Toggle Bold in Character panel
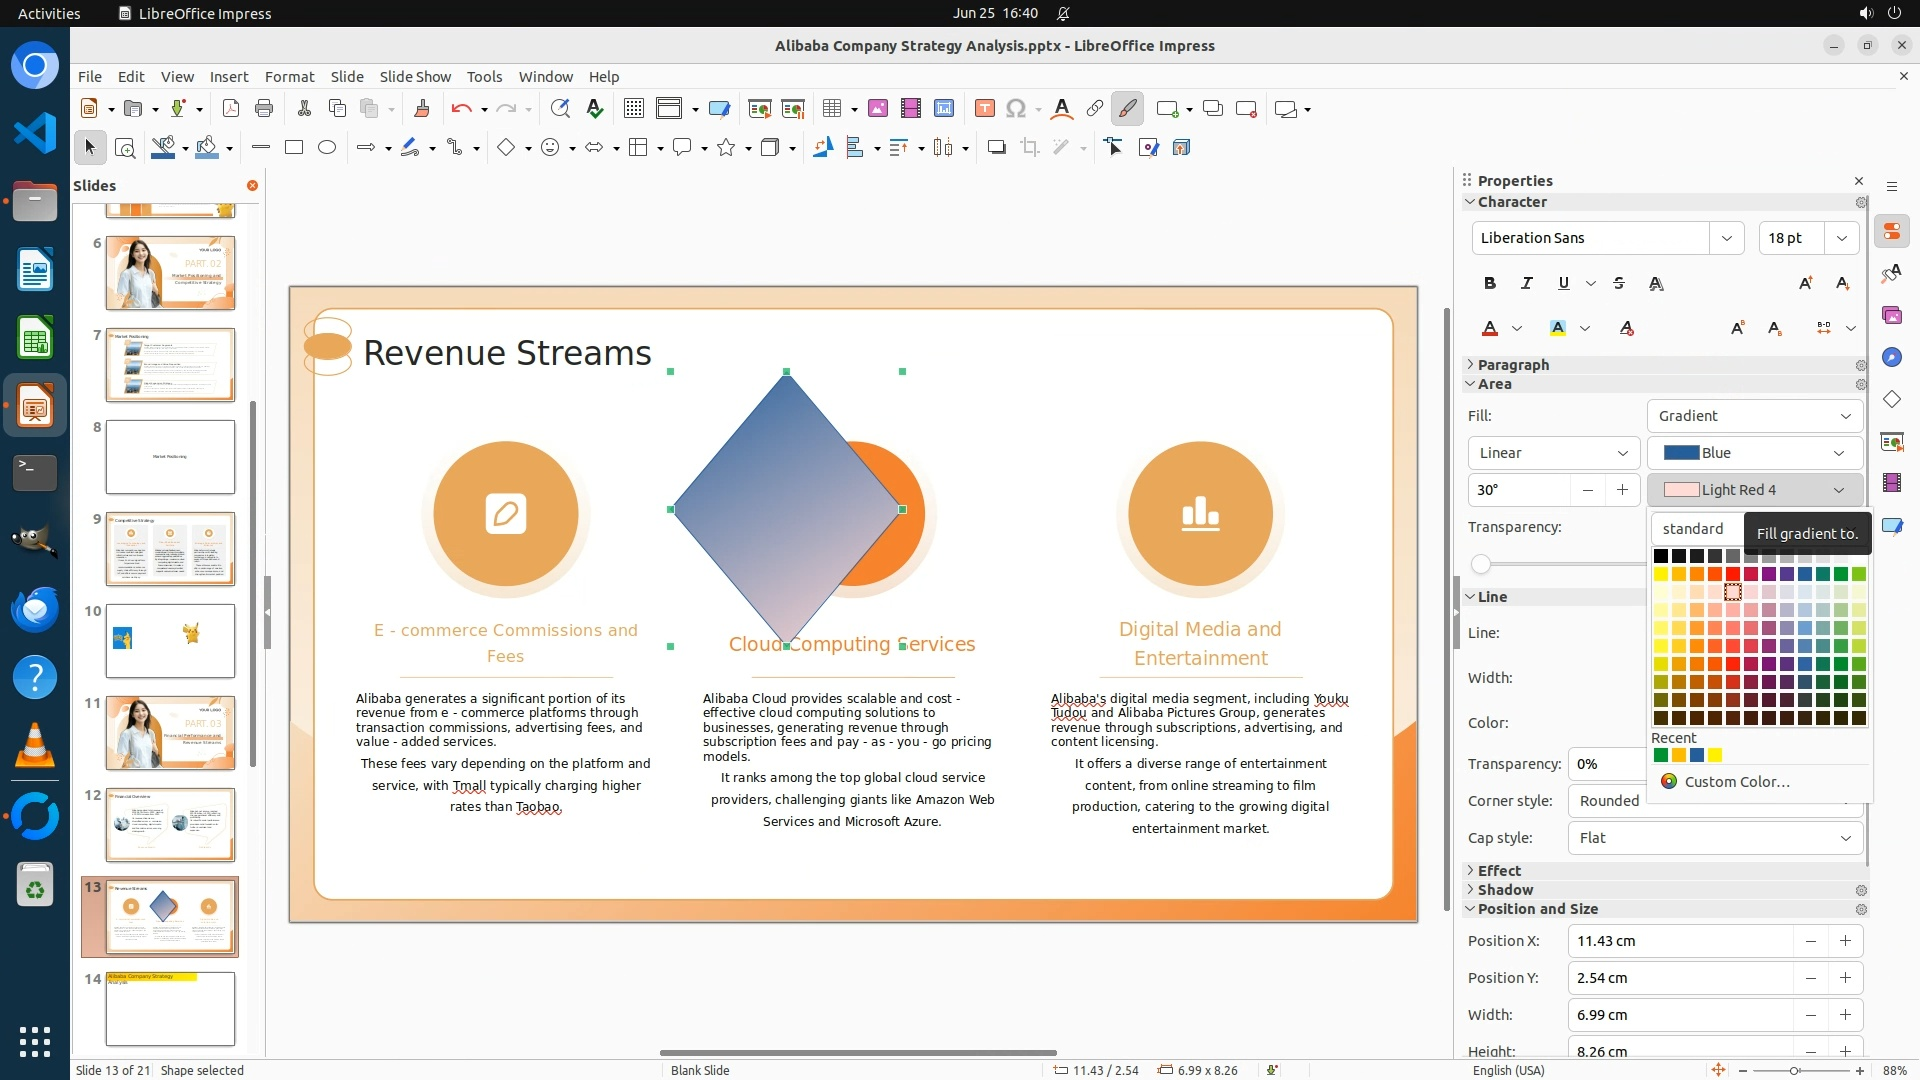Viewport: 1920px width, 1080px height. coord(1490,284)
